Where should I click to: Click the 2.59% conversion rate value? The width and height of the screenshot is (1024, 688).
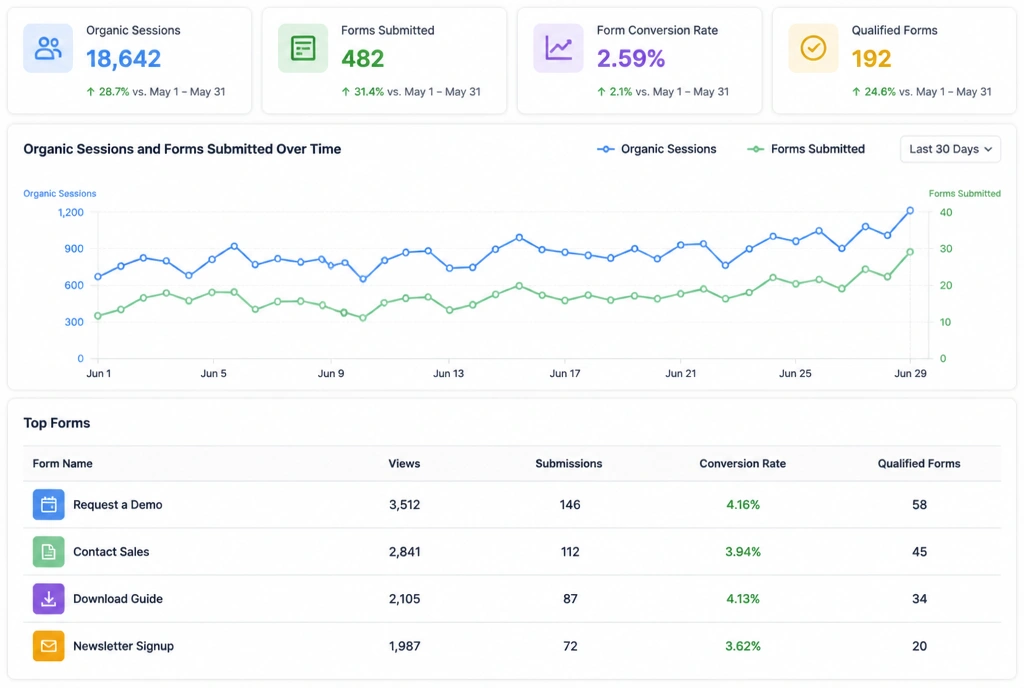pos(631,59)
